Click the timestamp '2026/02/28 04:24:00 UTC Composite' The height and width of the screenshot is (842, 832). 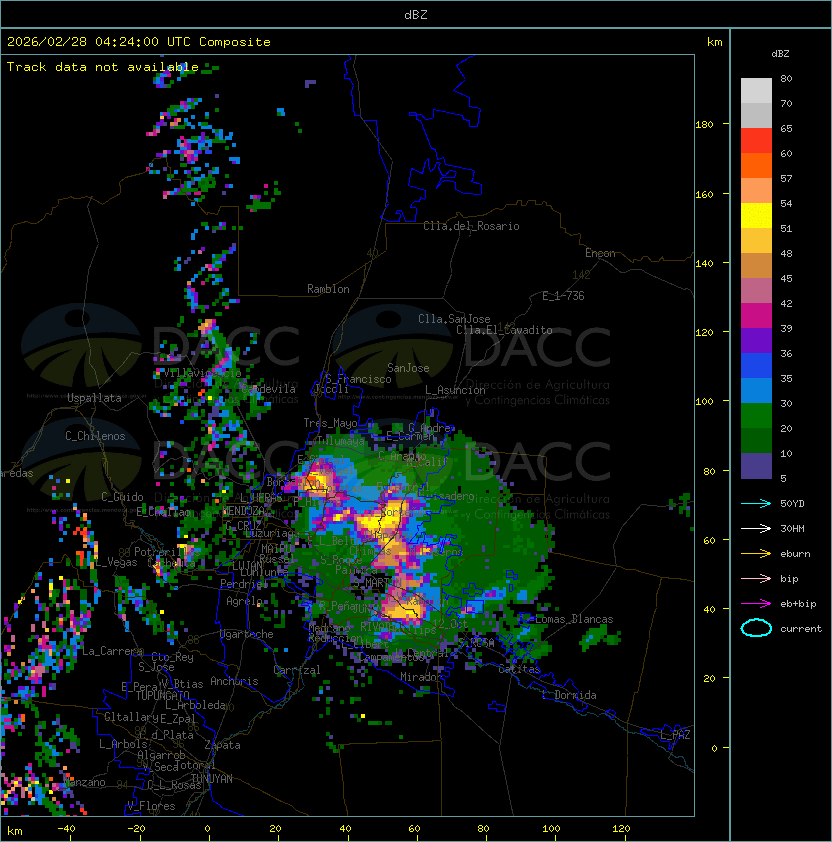click(x=139, y=42)
